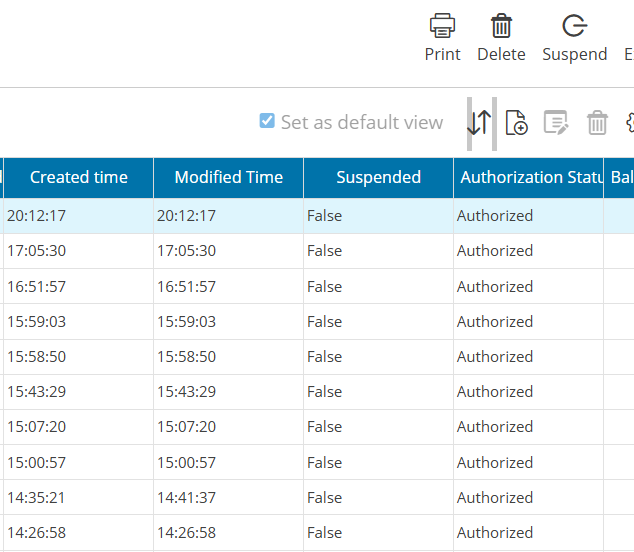Click the Delete trash icon in top toolbar
Screen dimensions: 634x552
[x=501, y=26]
